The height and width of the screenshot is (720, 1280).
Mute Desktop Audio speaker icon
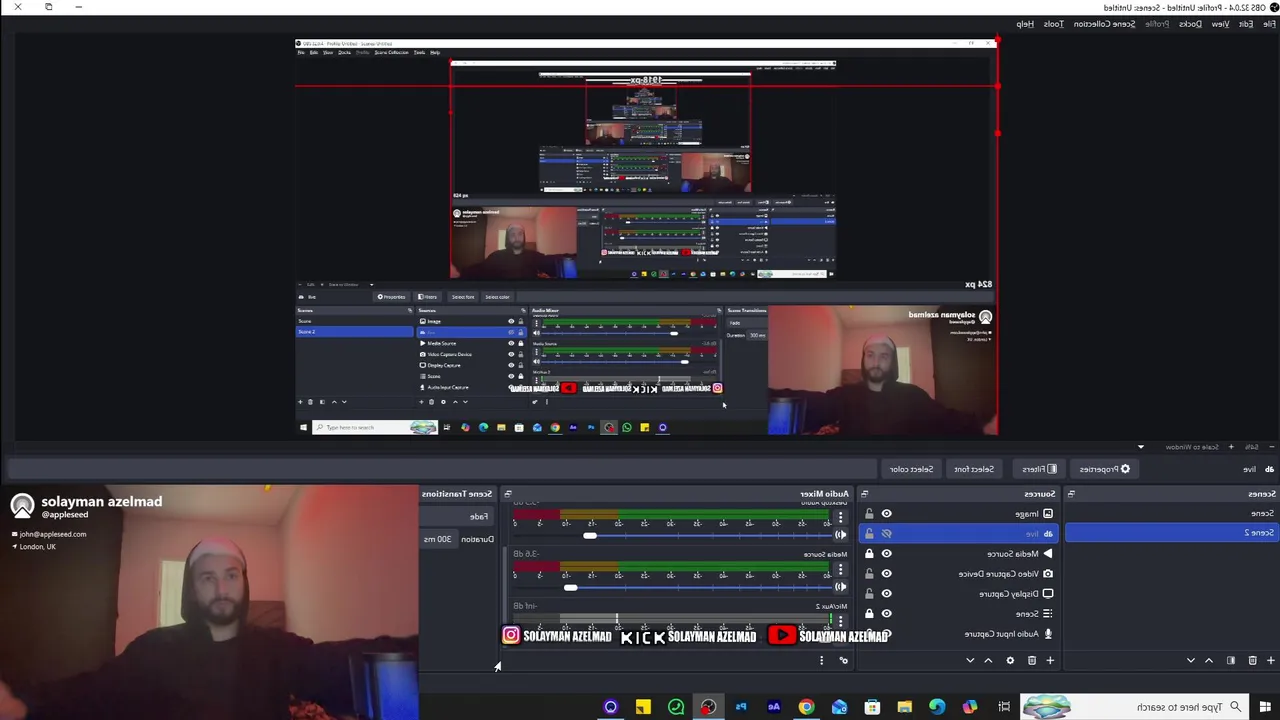[x=840, y=535]
